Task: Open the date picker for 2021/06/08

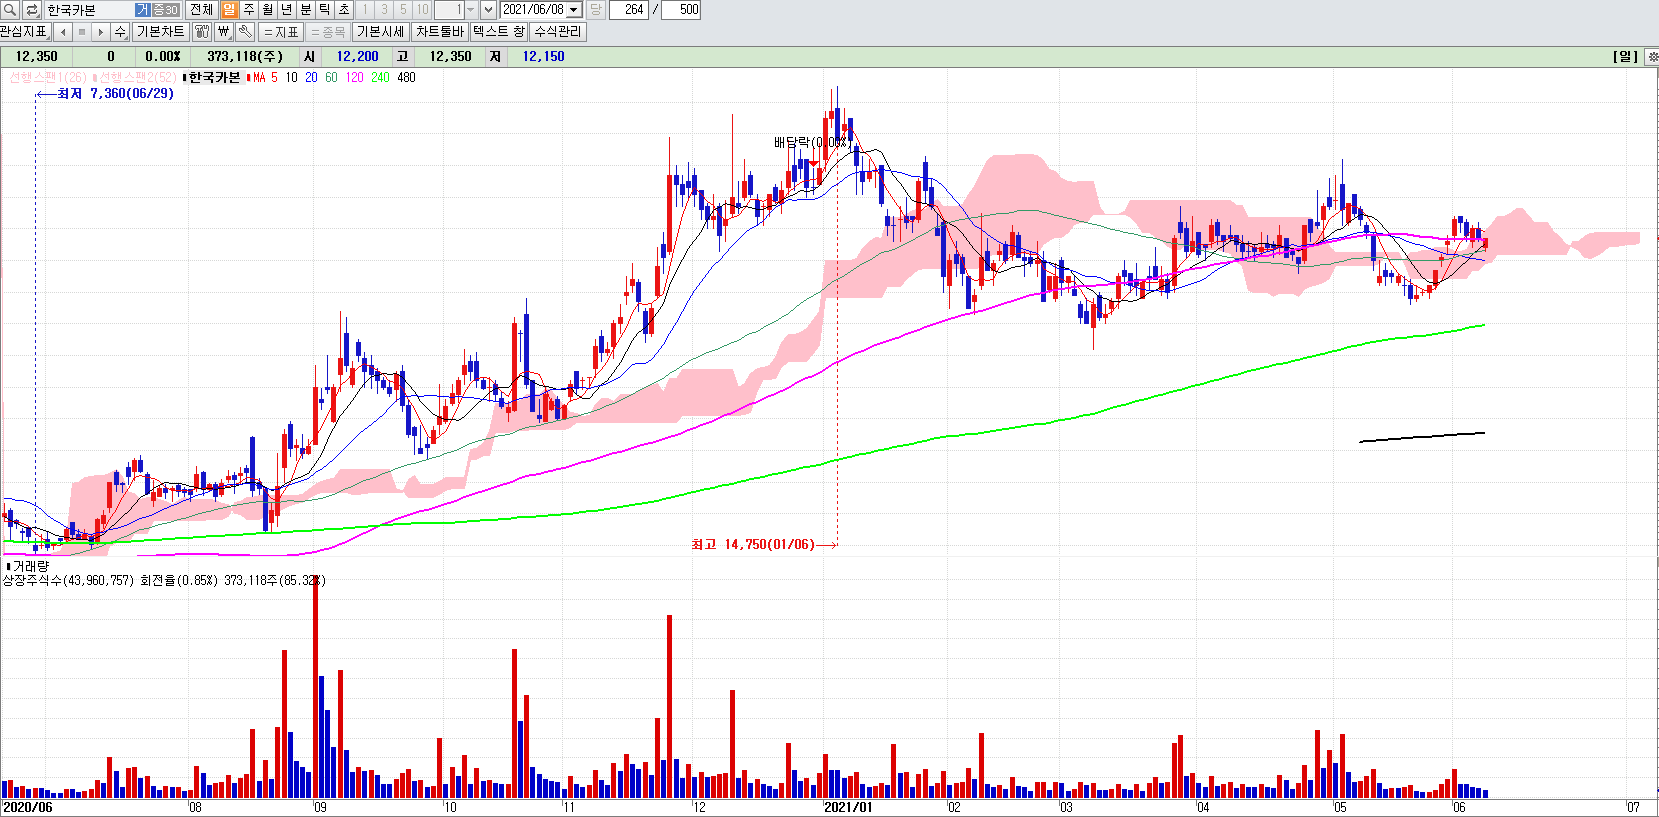Action: click(x=574, y=10)
